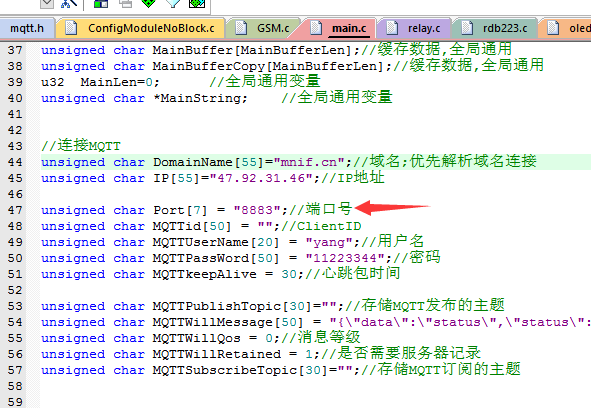
Task: Select the main.c tab
Action: (338, 28)
